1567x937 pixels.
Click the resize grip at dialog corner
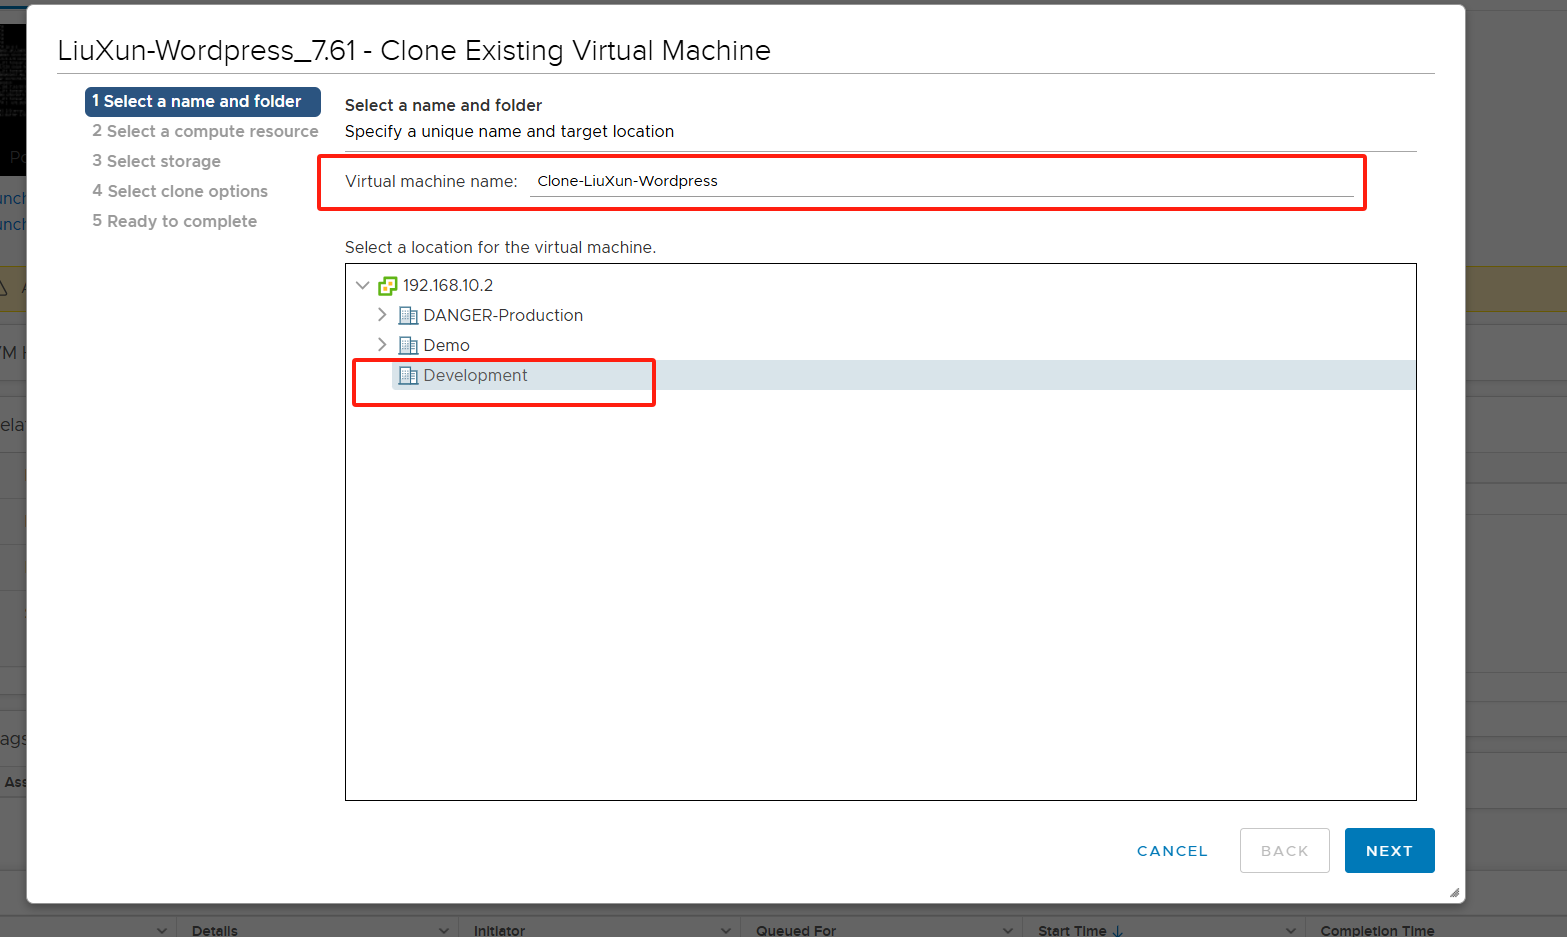click(1454, 892)
